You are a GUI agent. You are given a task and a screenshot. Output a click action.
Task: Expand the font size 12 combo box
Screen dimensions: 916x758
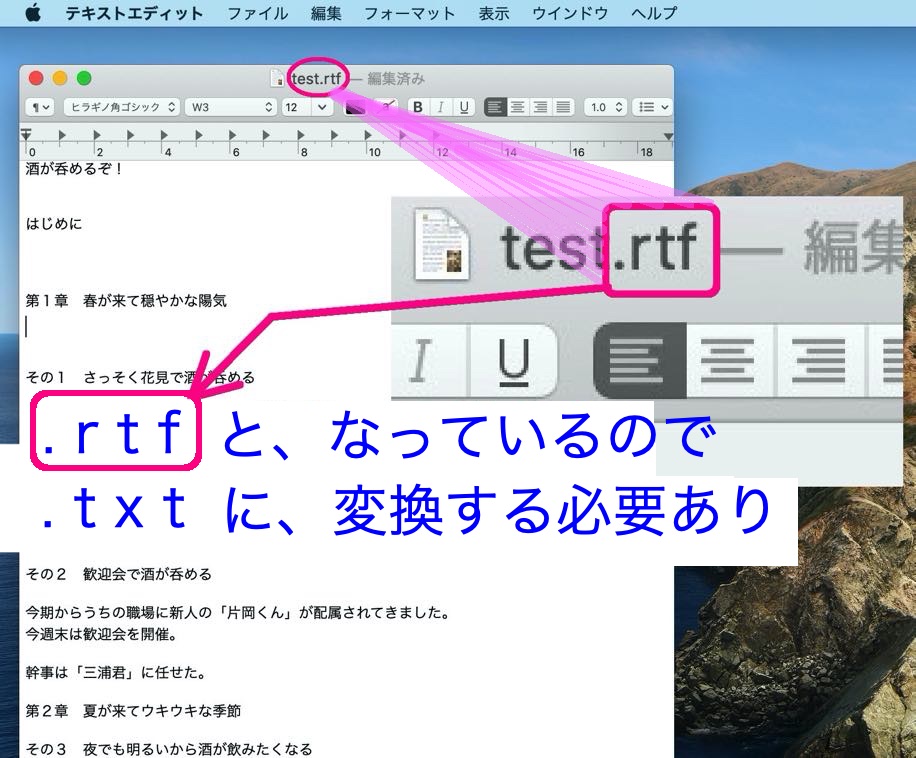point(322,107)
